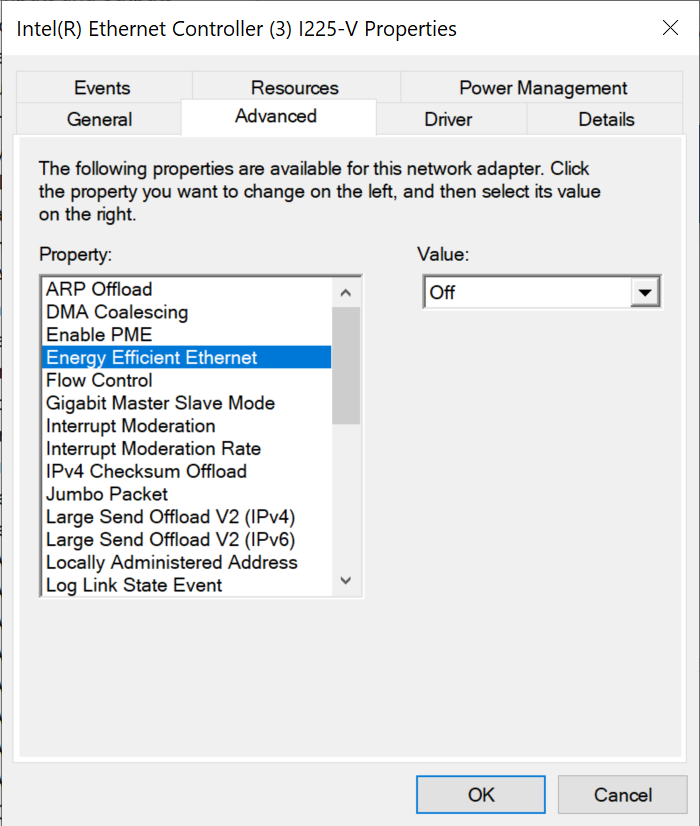This screenshot has height=826, width=700.
Task: Select the General tab
Action: pyautogui.click(x=99, y=119)
